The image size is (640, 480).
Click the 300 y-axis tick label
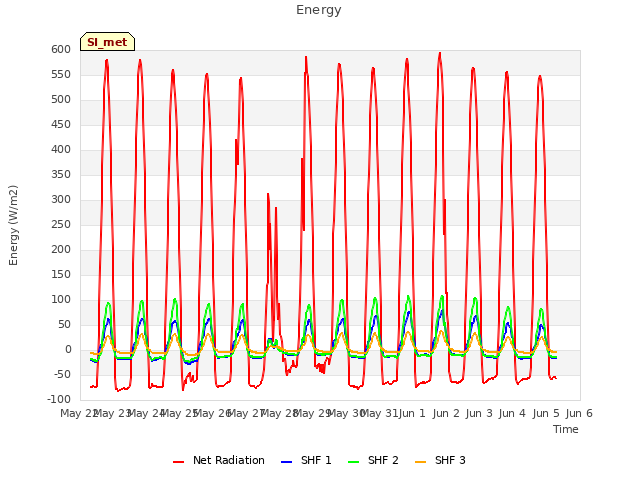[x=61, y=200]
